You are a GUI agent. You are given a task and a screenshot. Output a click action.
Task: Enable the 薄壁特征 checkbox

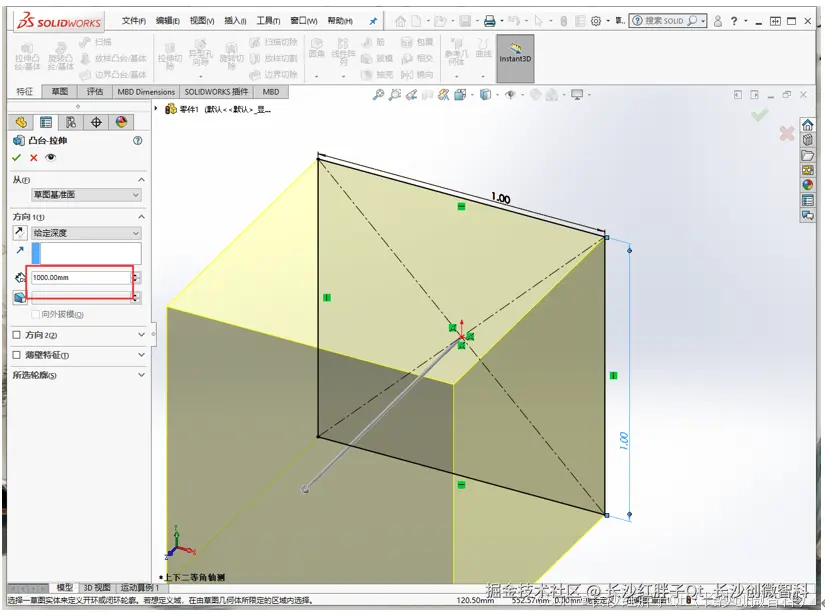(16, 355)
